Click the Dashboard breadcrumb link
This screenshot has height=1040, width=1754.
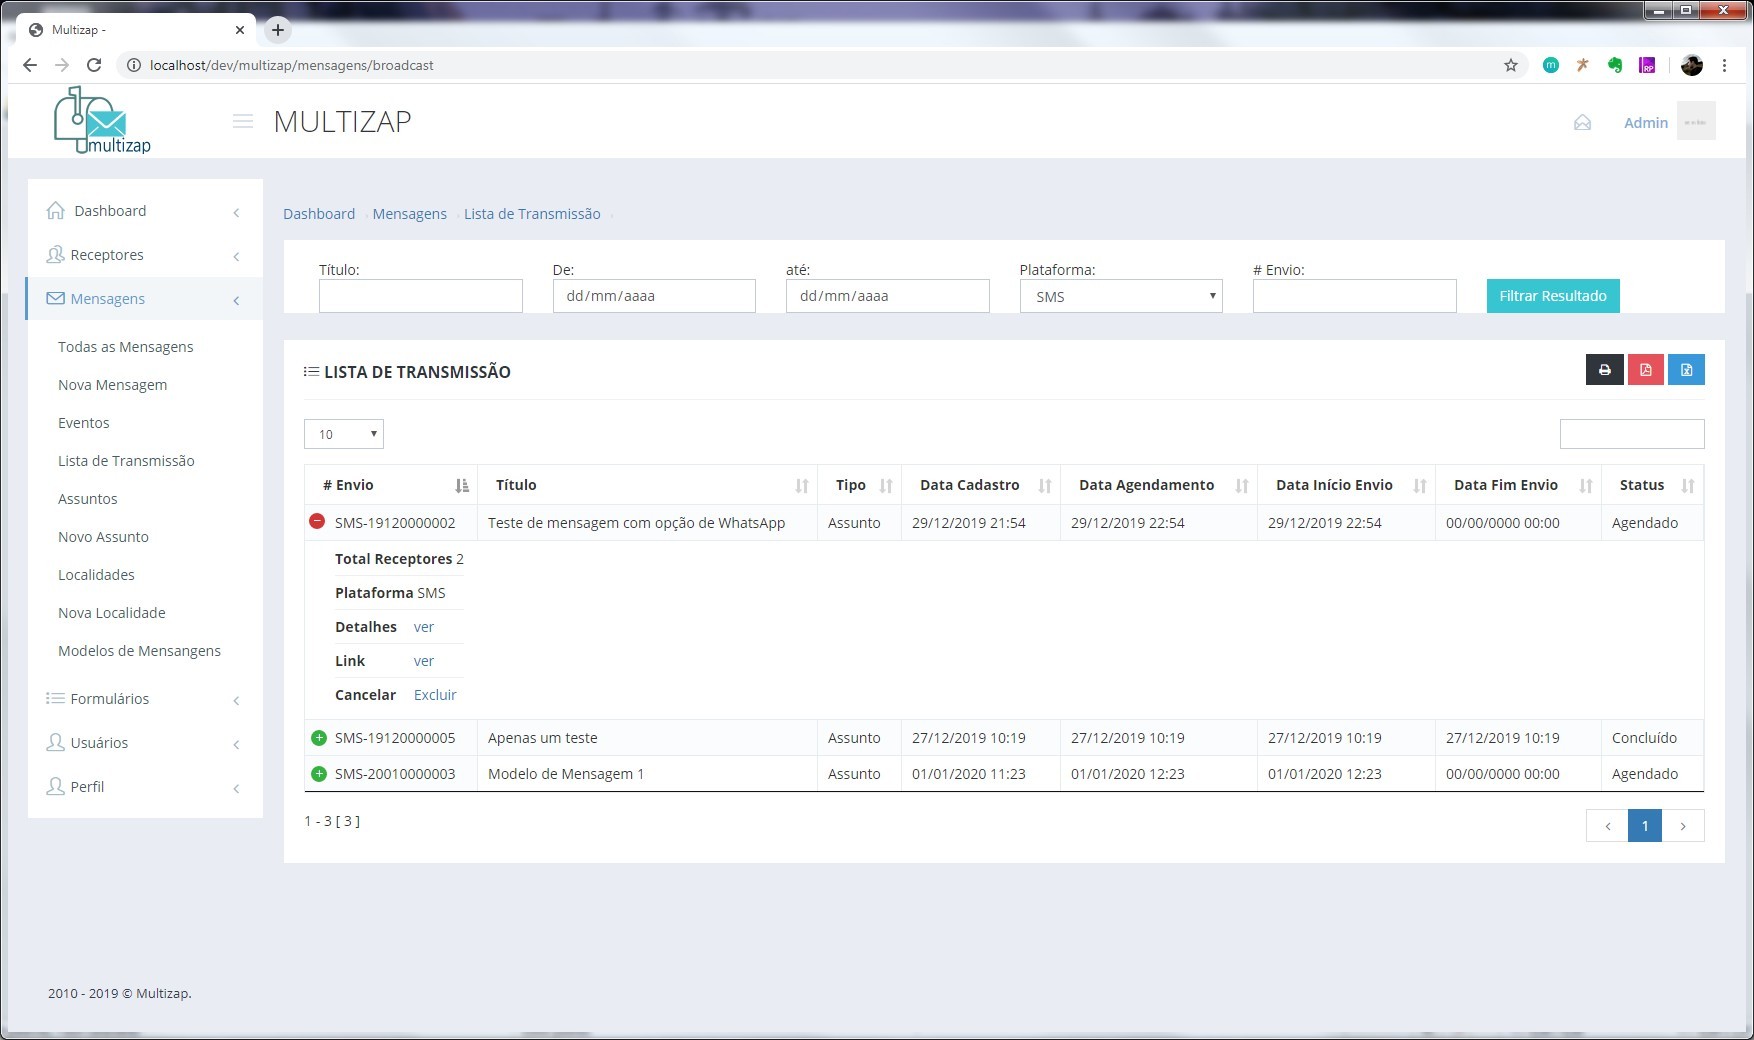point(319,214)
